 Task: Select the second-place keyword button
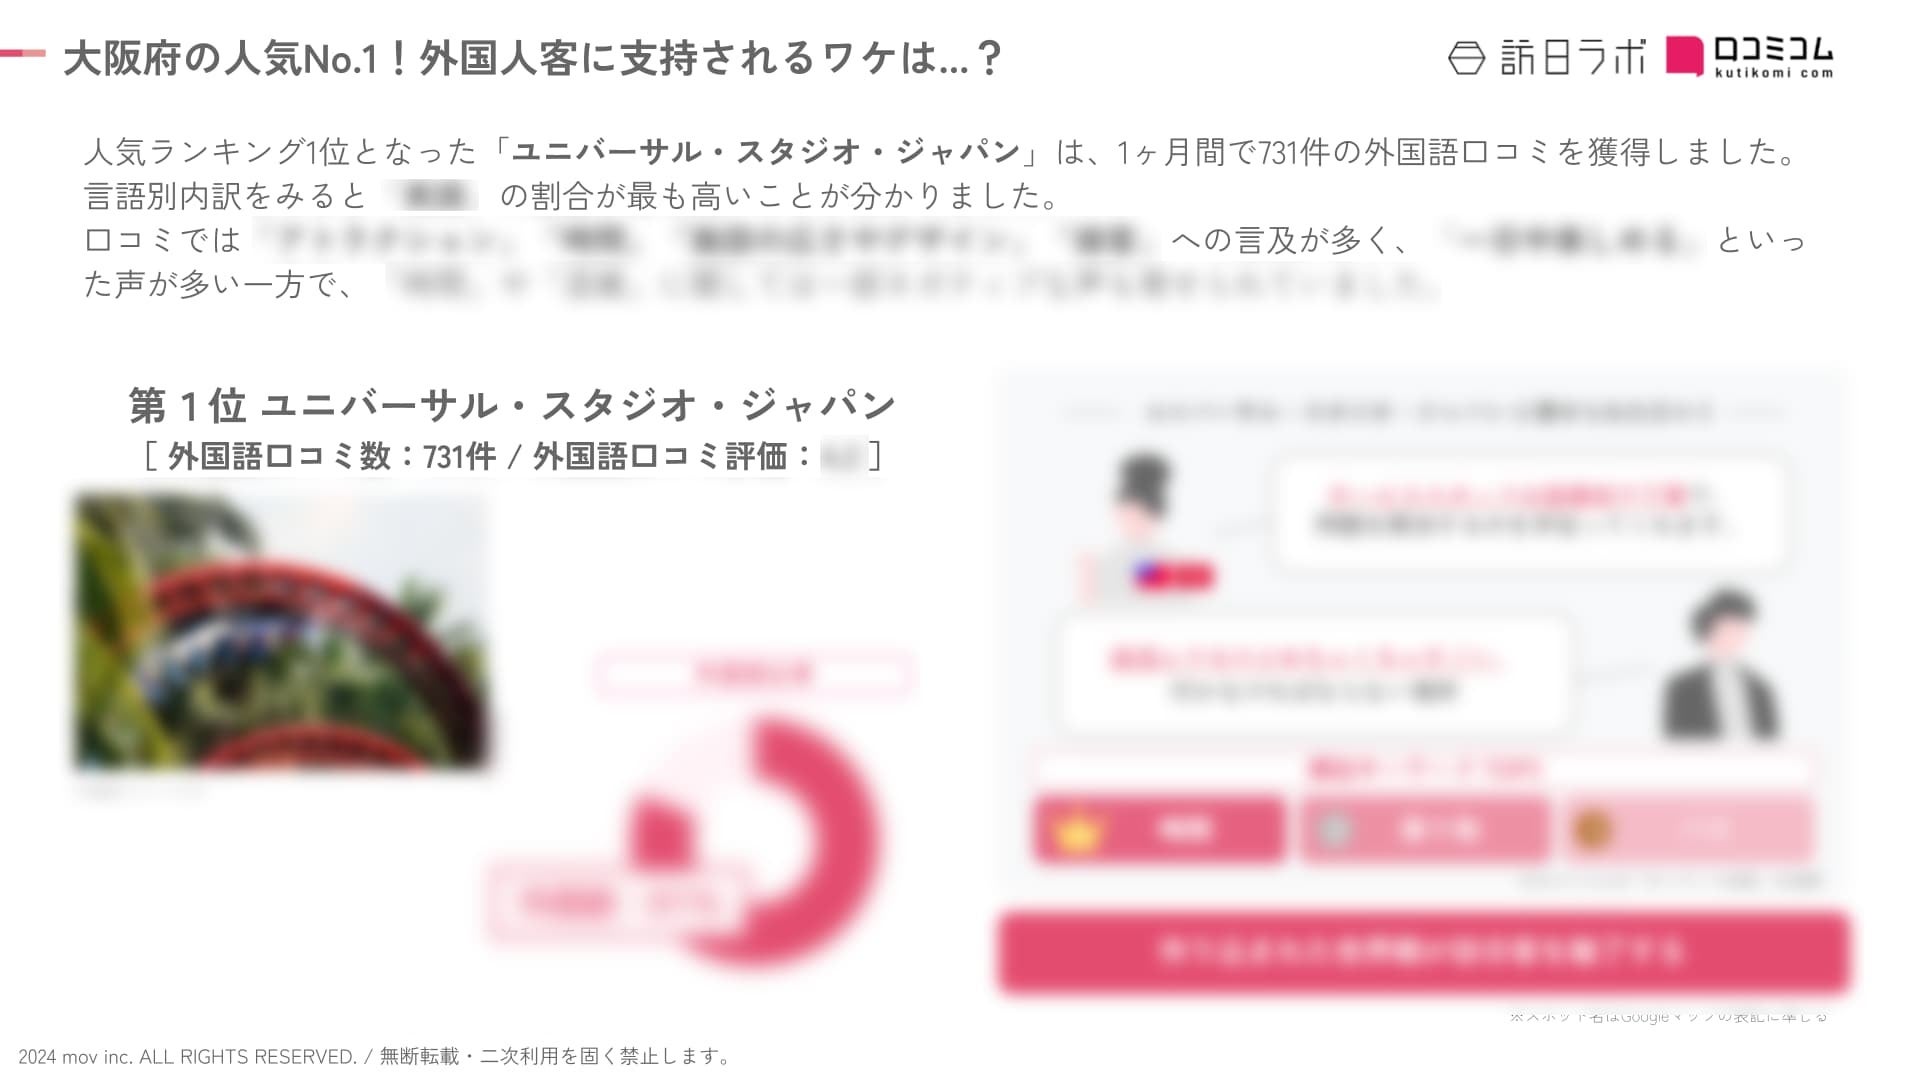(x=1425, y=829)
